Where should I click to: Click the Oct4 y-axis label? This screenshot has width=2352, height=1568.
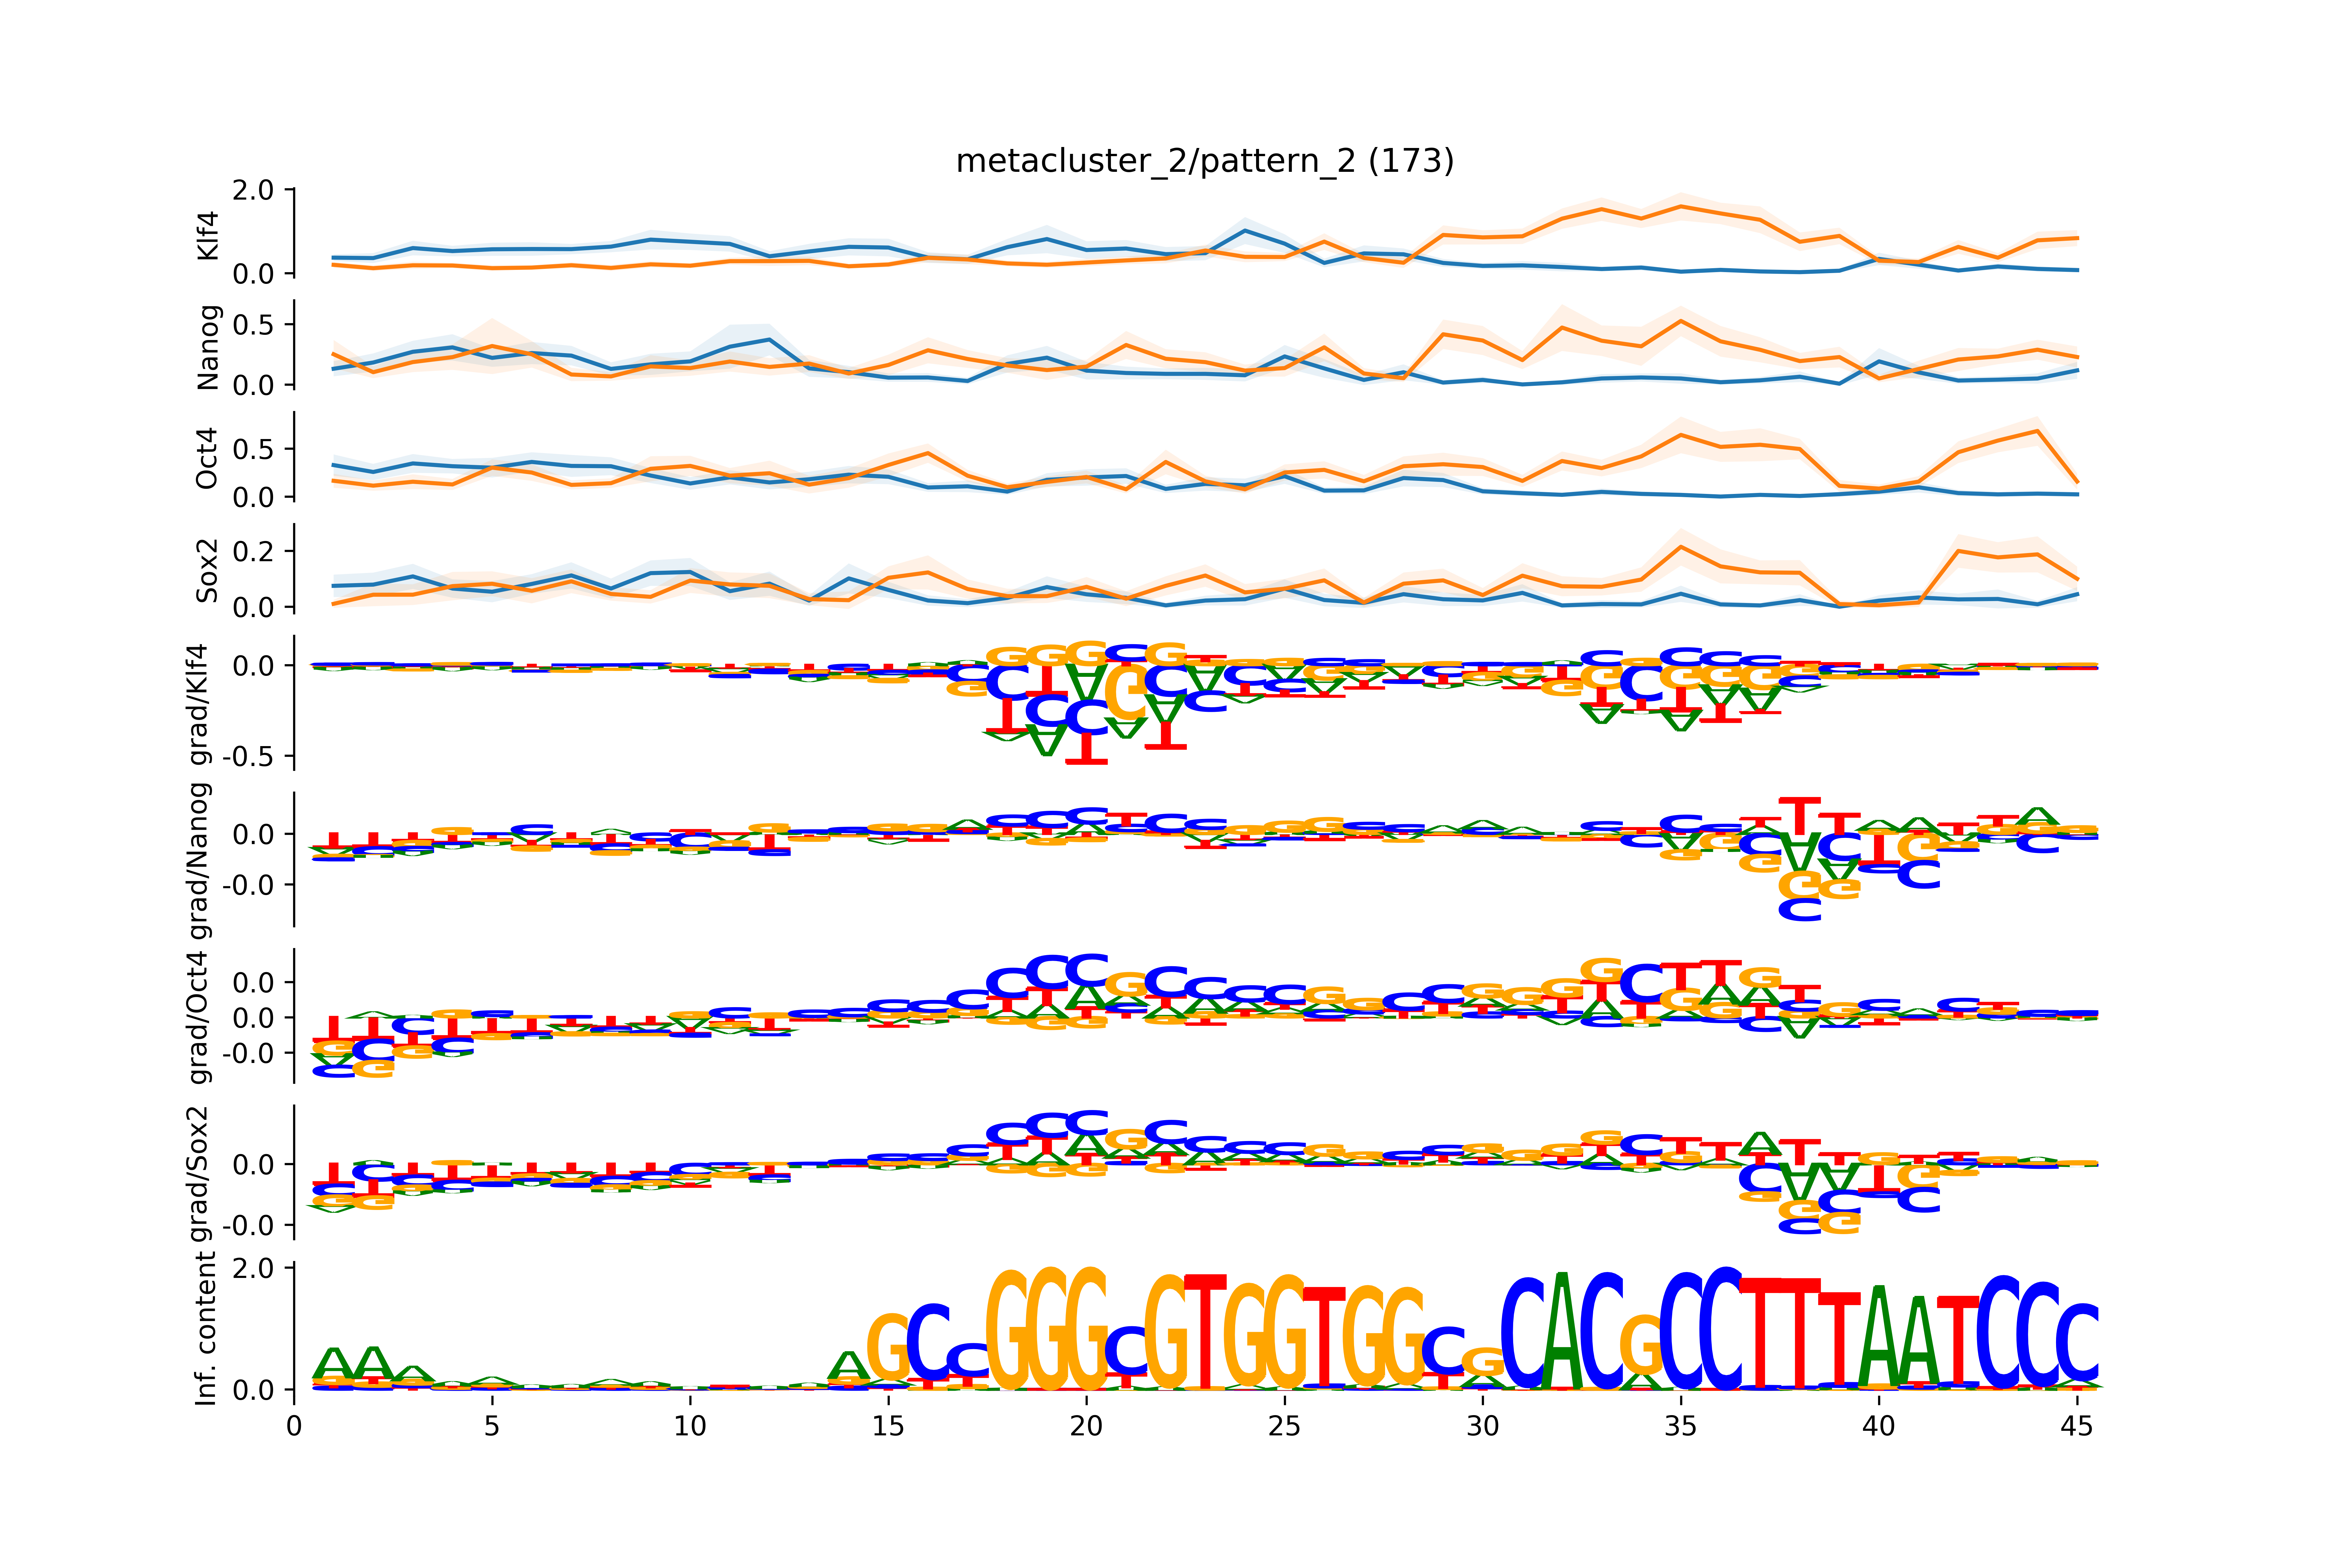207,458
